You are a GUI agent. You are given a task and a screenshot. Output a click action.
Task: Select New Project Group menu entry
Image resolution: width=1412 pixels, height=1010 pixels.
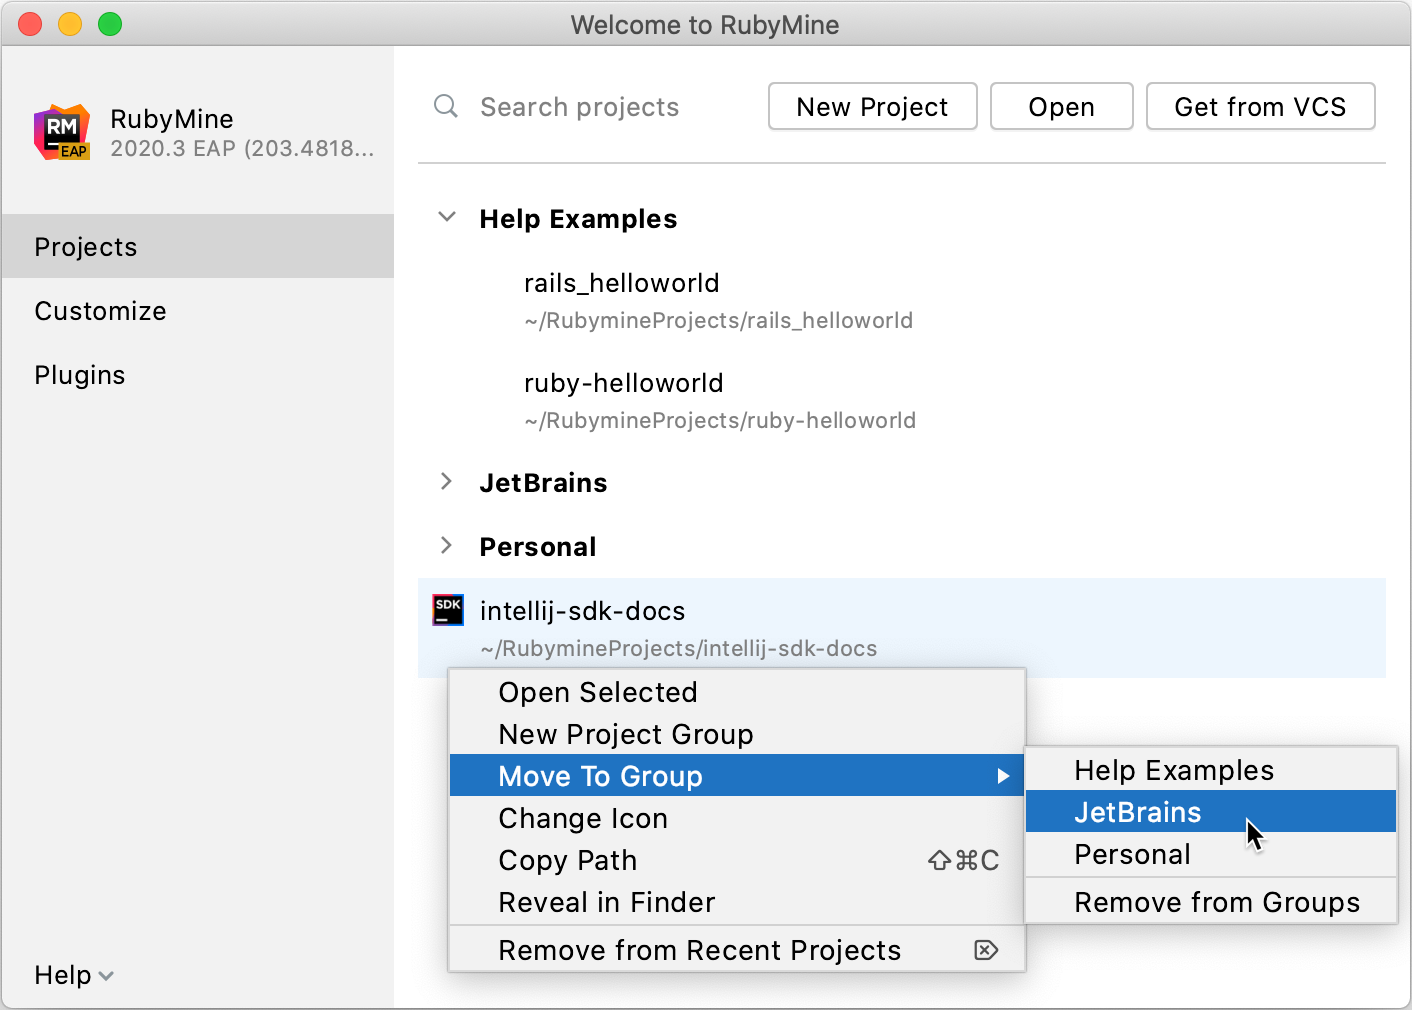point(737,734)
